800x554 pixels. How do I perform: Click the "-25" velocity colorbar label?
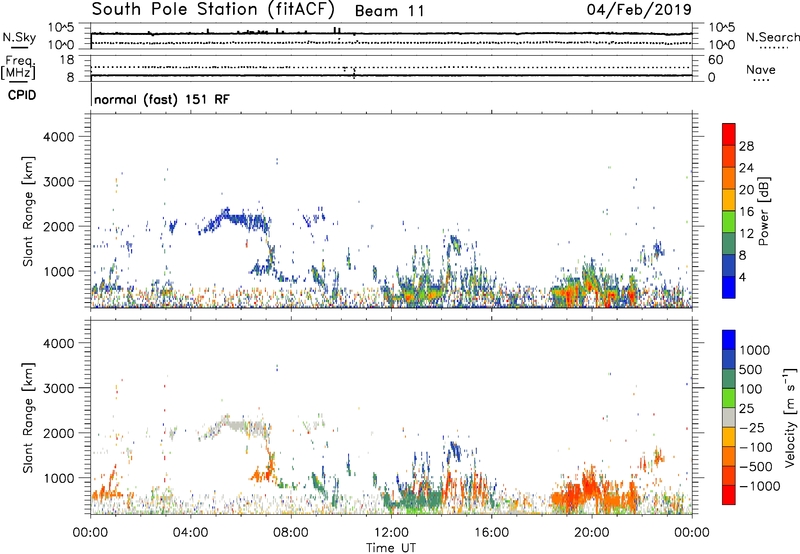(x=751, y=428)
